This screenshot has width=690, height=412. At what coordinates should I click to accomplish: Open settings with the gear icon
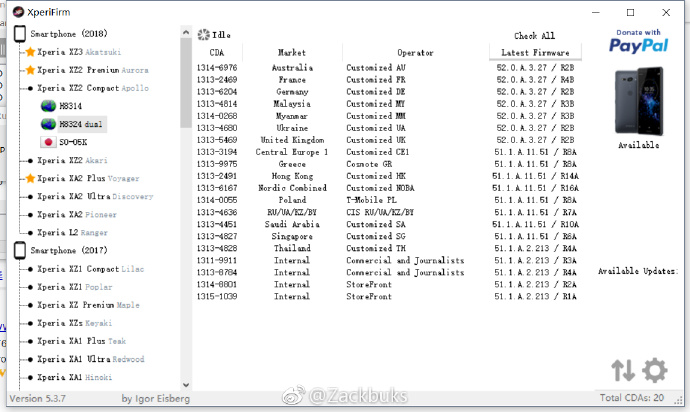[x=655, y=370]
